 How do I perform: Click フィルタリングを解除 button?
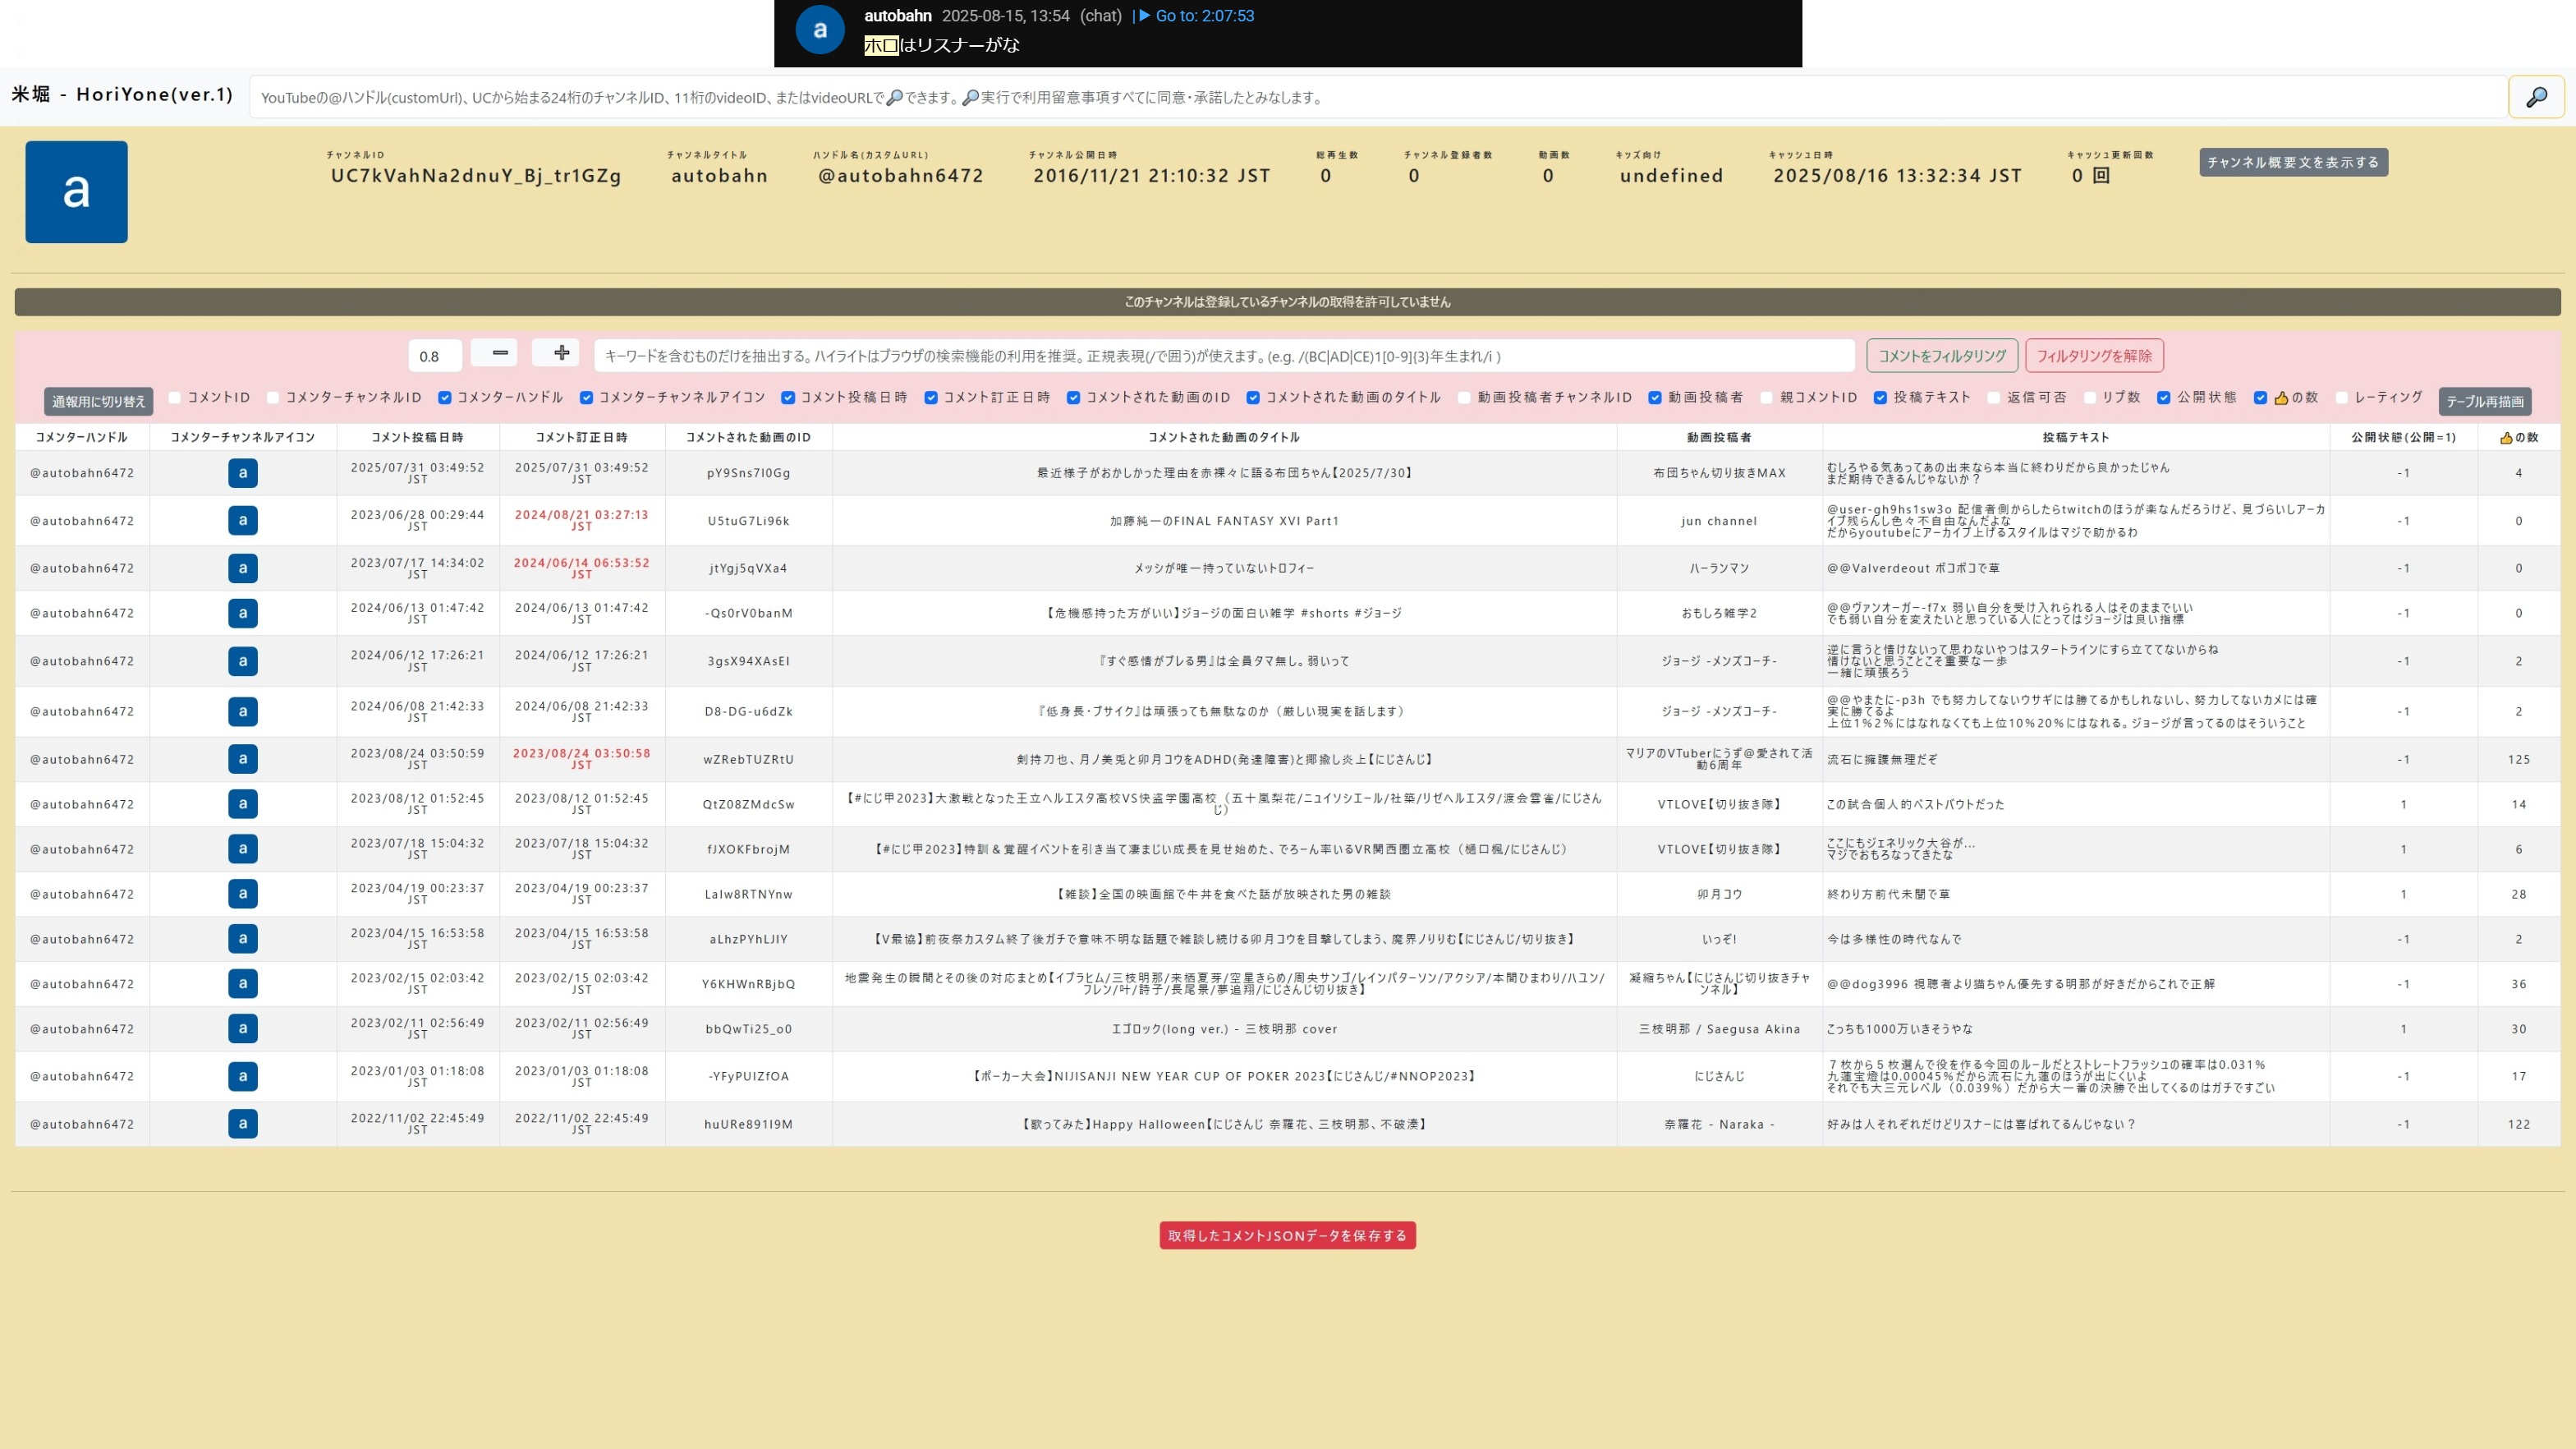(x=2094, y=356)
